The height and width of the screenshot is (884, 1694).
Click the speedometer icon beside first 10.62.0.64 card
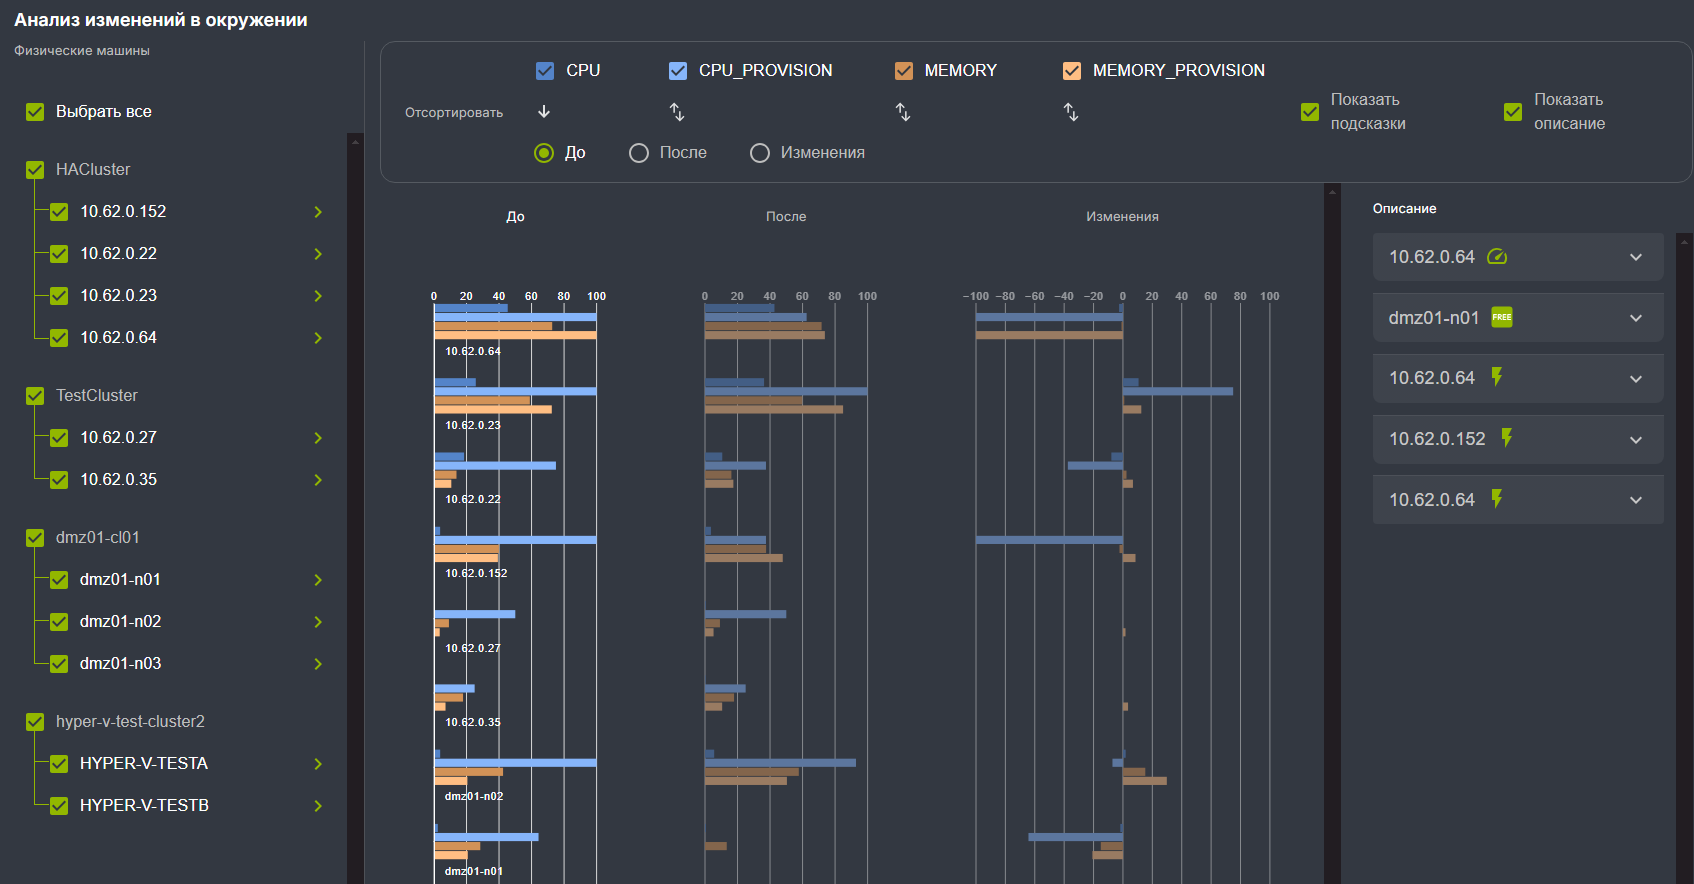point(1497,256)
